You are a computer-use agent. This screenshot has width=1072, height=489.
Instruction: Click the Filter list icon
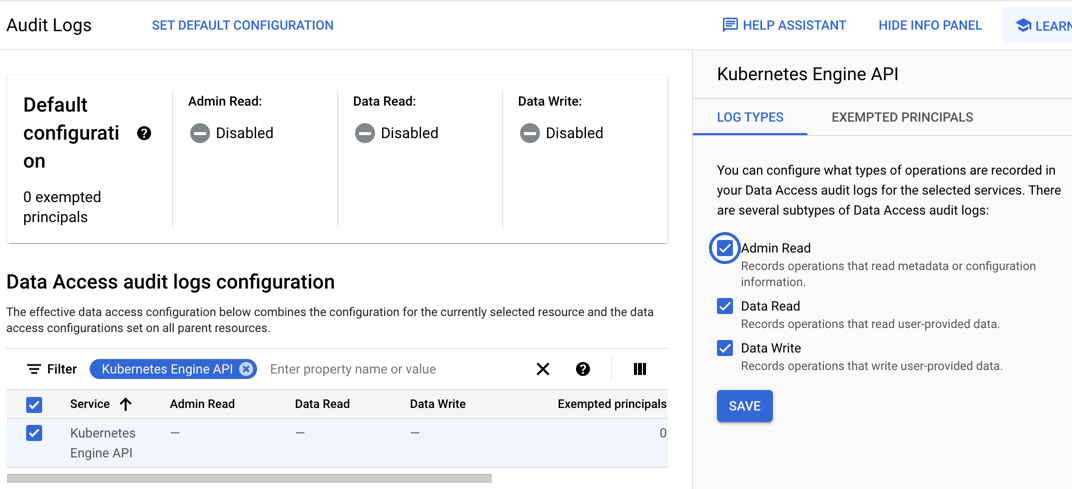click(34, 369)
